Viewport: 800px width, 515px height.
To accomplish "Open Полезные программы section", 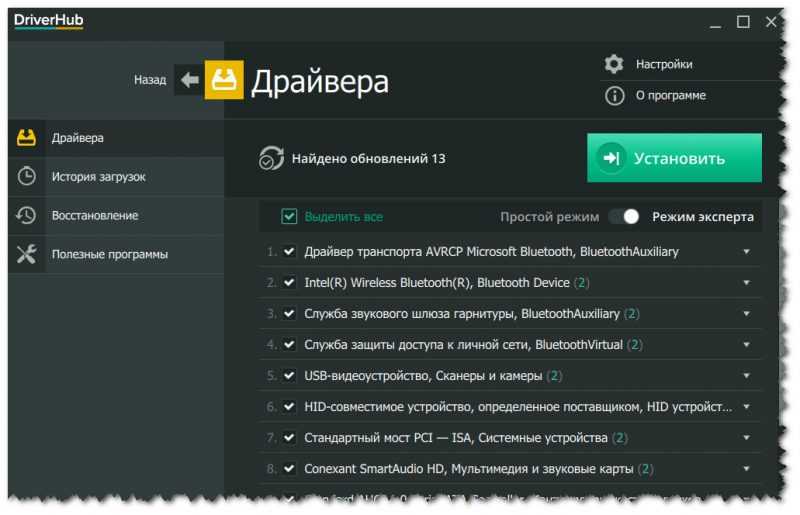I will coord(116,254).
